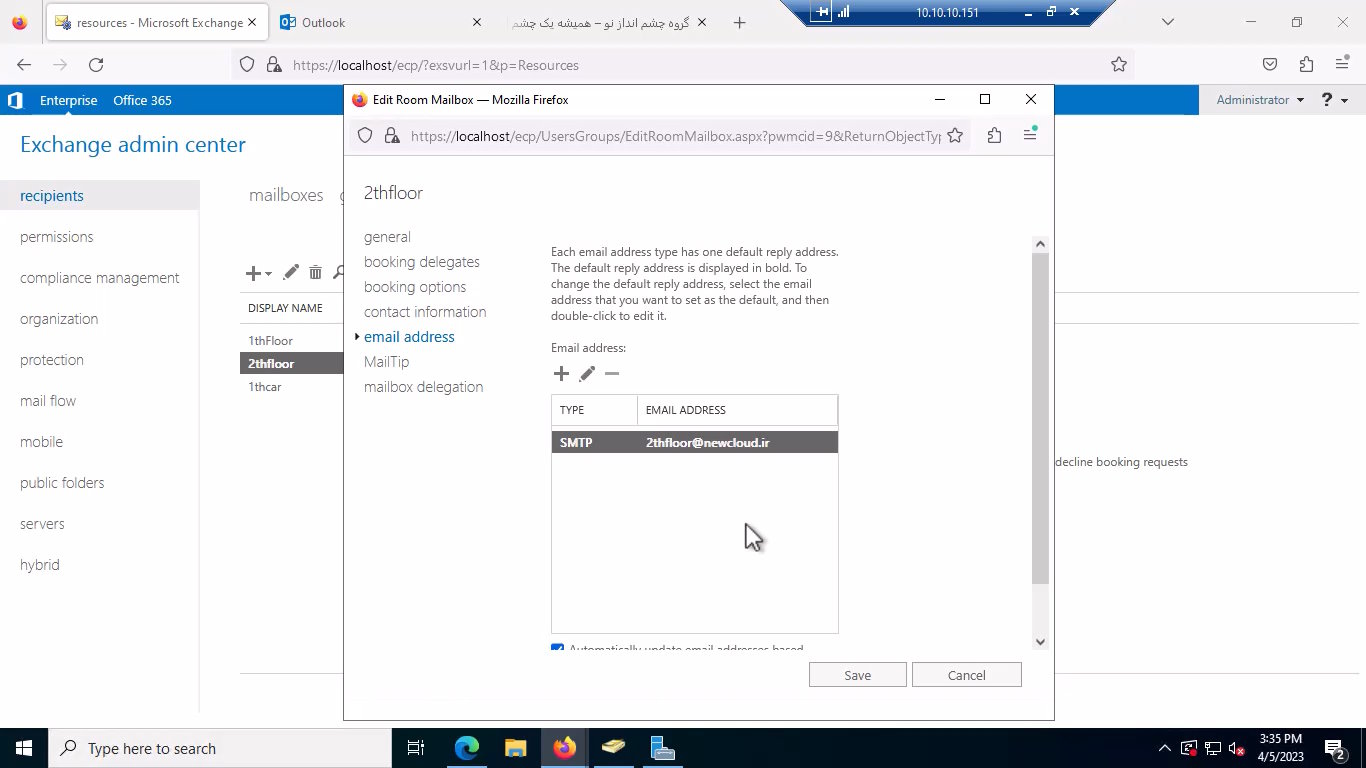
Task: Go back in main Firefox window
Action: (x=24, y=65)
